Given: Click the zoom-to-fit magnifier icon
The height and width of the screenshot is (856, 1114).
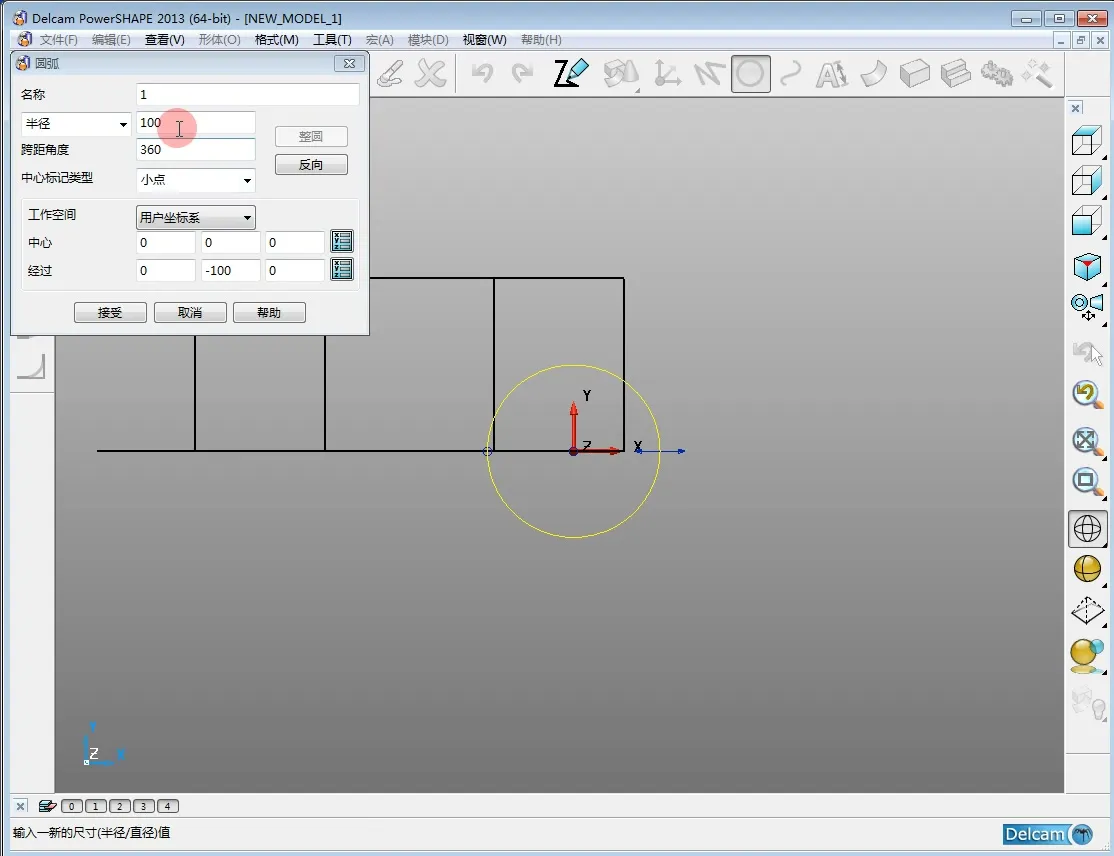Looking at the screenshot, I should pos(1086,440).
